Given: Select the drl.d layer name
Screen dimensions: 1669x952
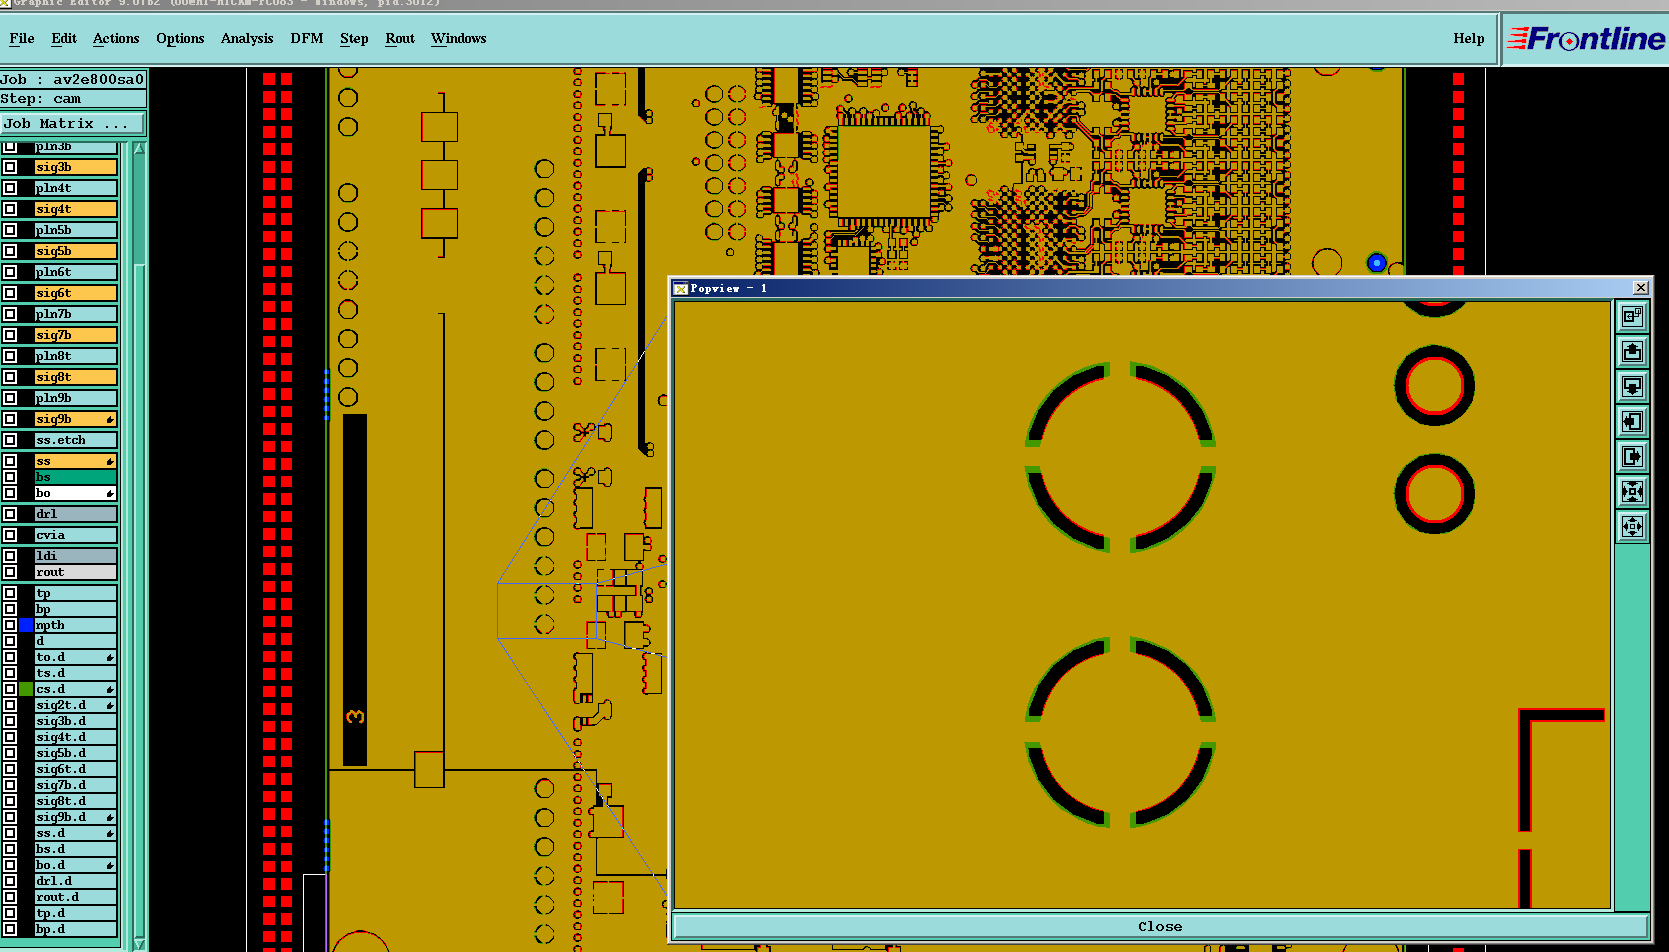Looking at the screenshot, I should 76,881.
